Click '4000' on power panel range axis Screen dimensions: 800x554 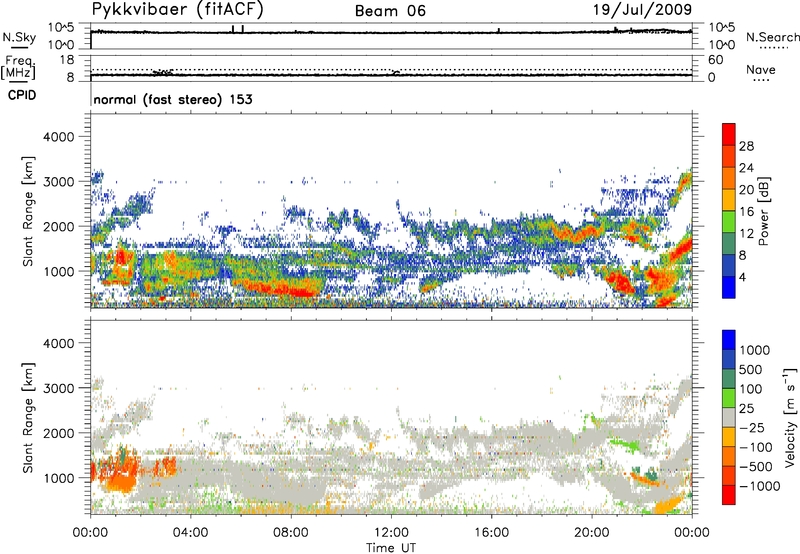[58, 137]
